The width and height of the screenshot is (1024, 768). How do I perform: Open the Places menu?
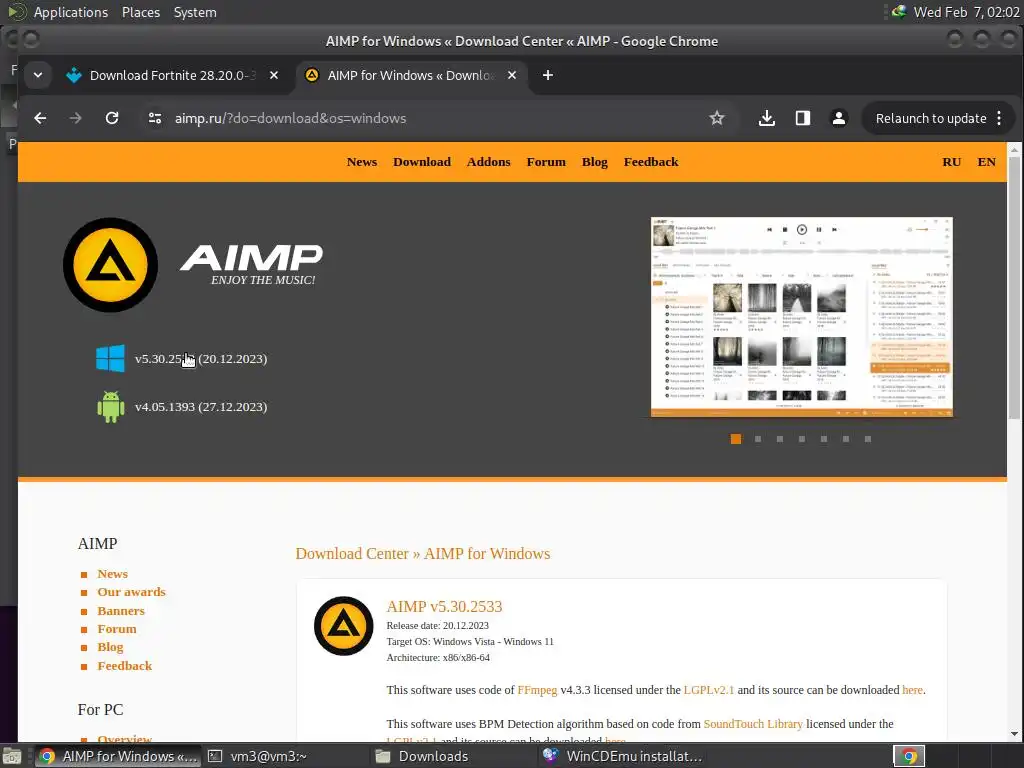point(141,12)
